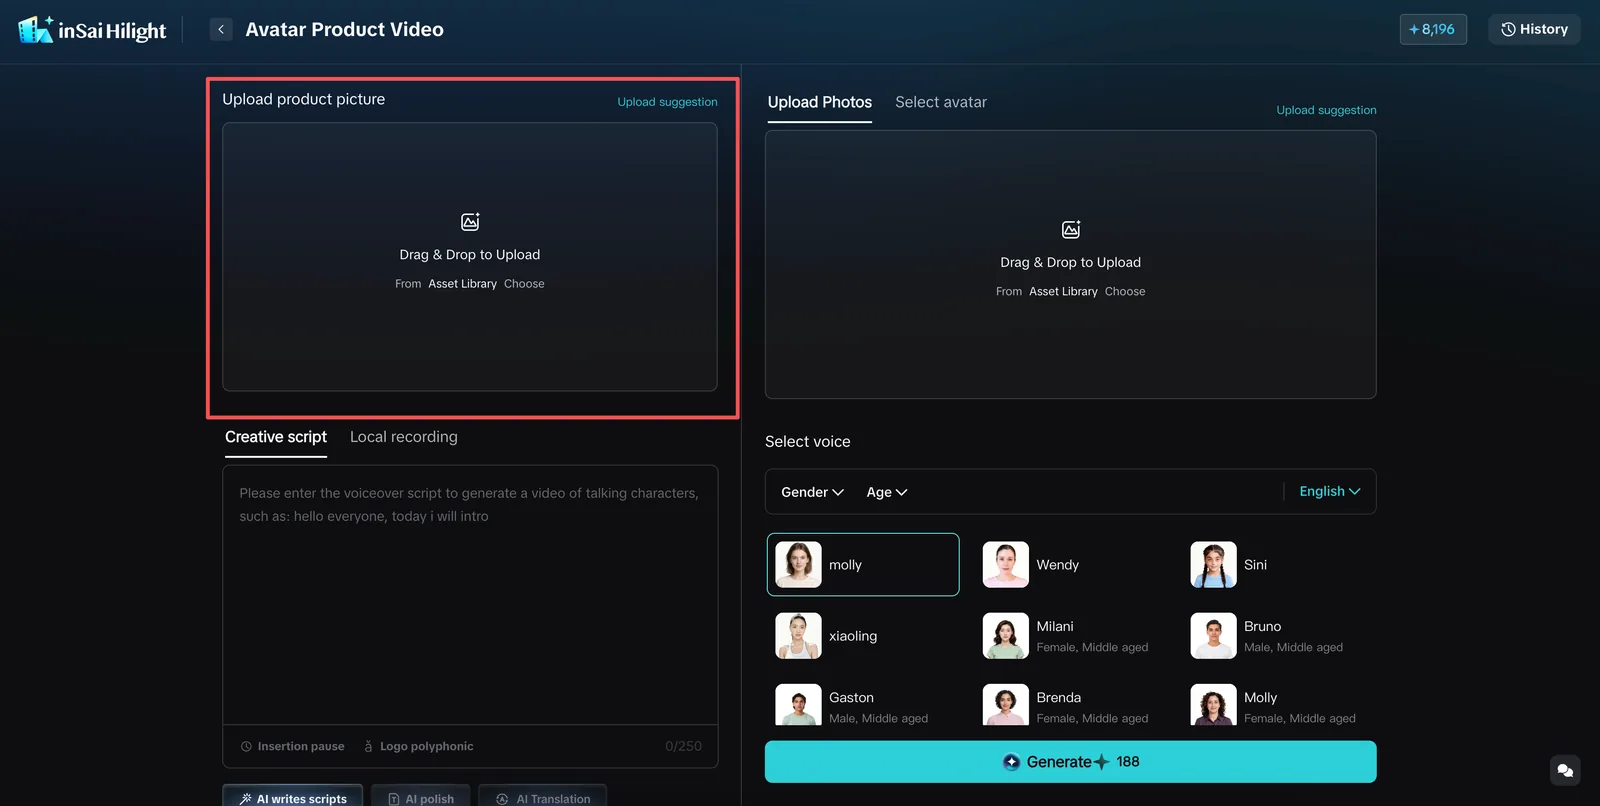The image size is (1600, 806).
Task: Expand the Gender filter dropdown
Action: coord(812,492)
